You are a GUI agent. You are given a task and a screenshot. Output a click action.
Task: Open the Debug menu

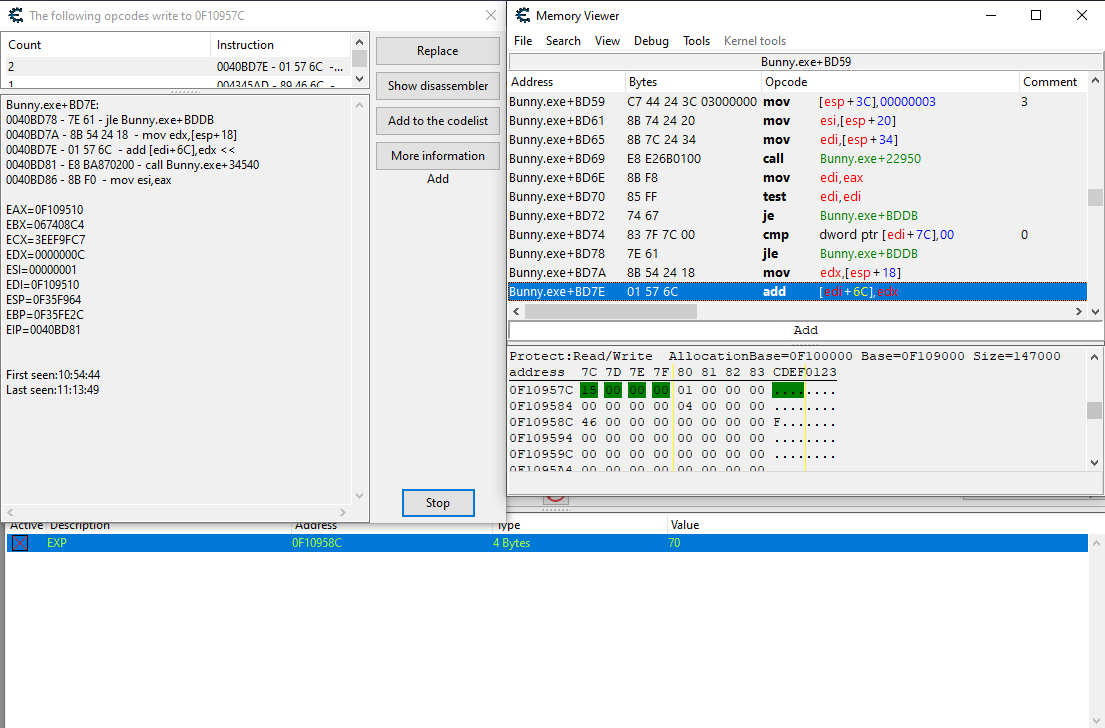click(x=651, y=41)
